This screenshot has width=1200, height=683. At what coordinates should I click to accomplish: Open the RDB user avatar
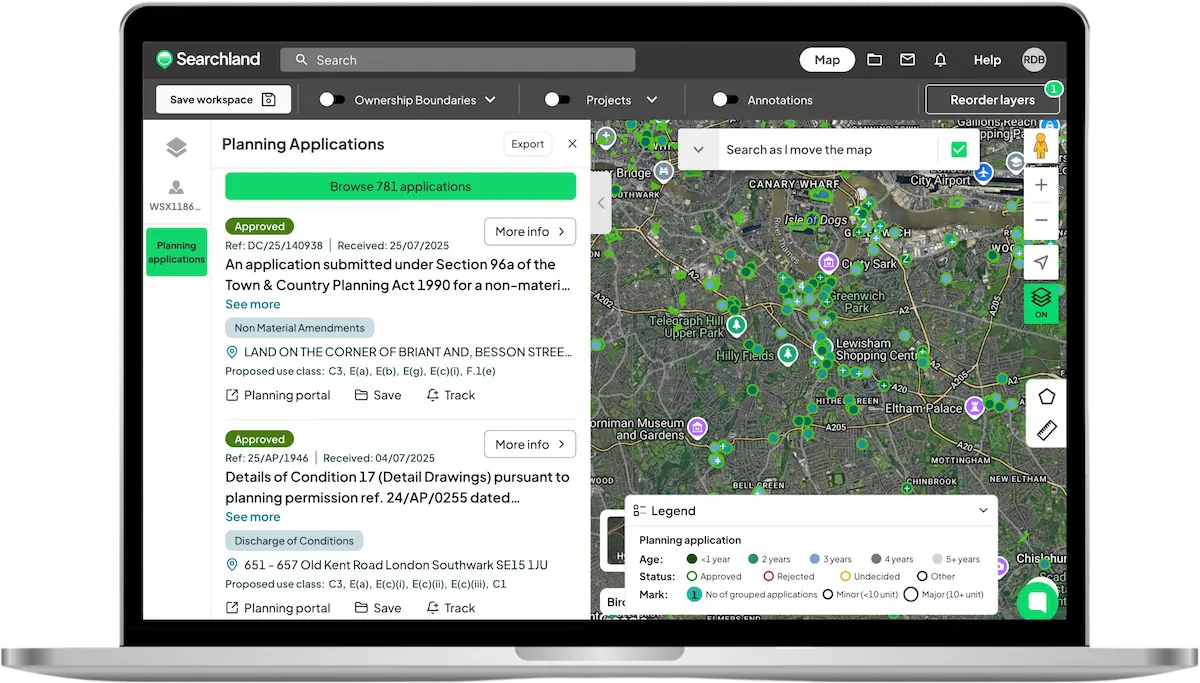pos(1033,60)
